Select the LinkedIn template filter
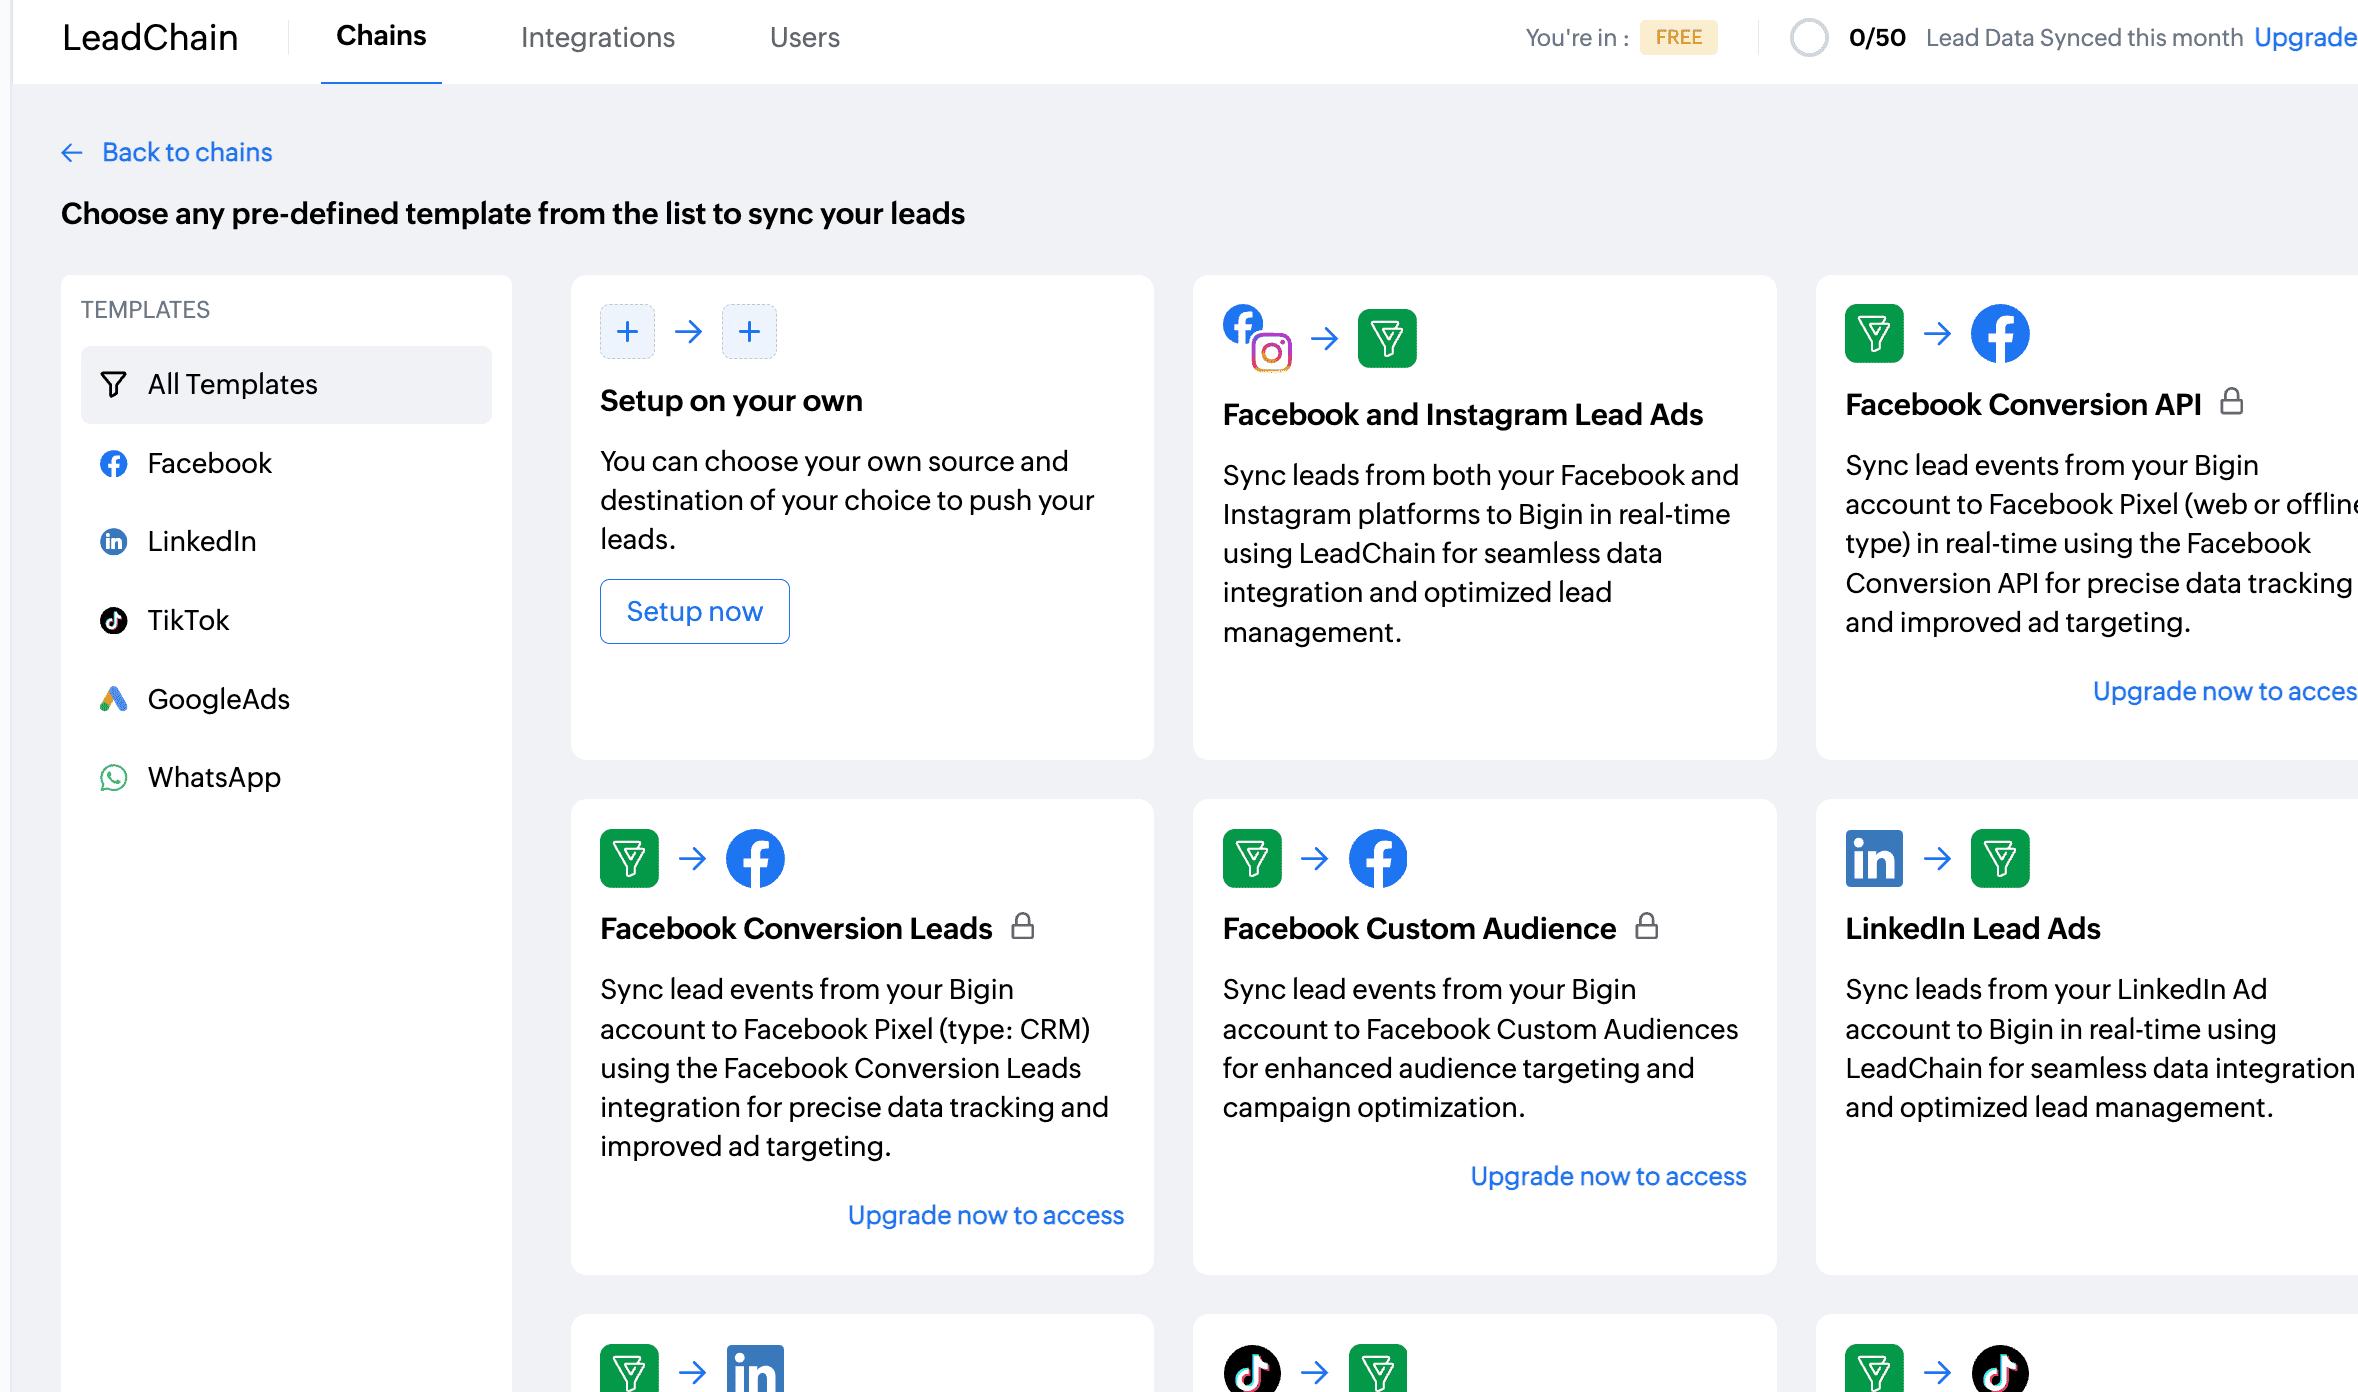 click(x=201, y=541)
